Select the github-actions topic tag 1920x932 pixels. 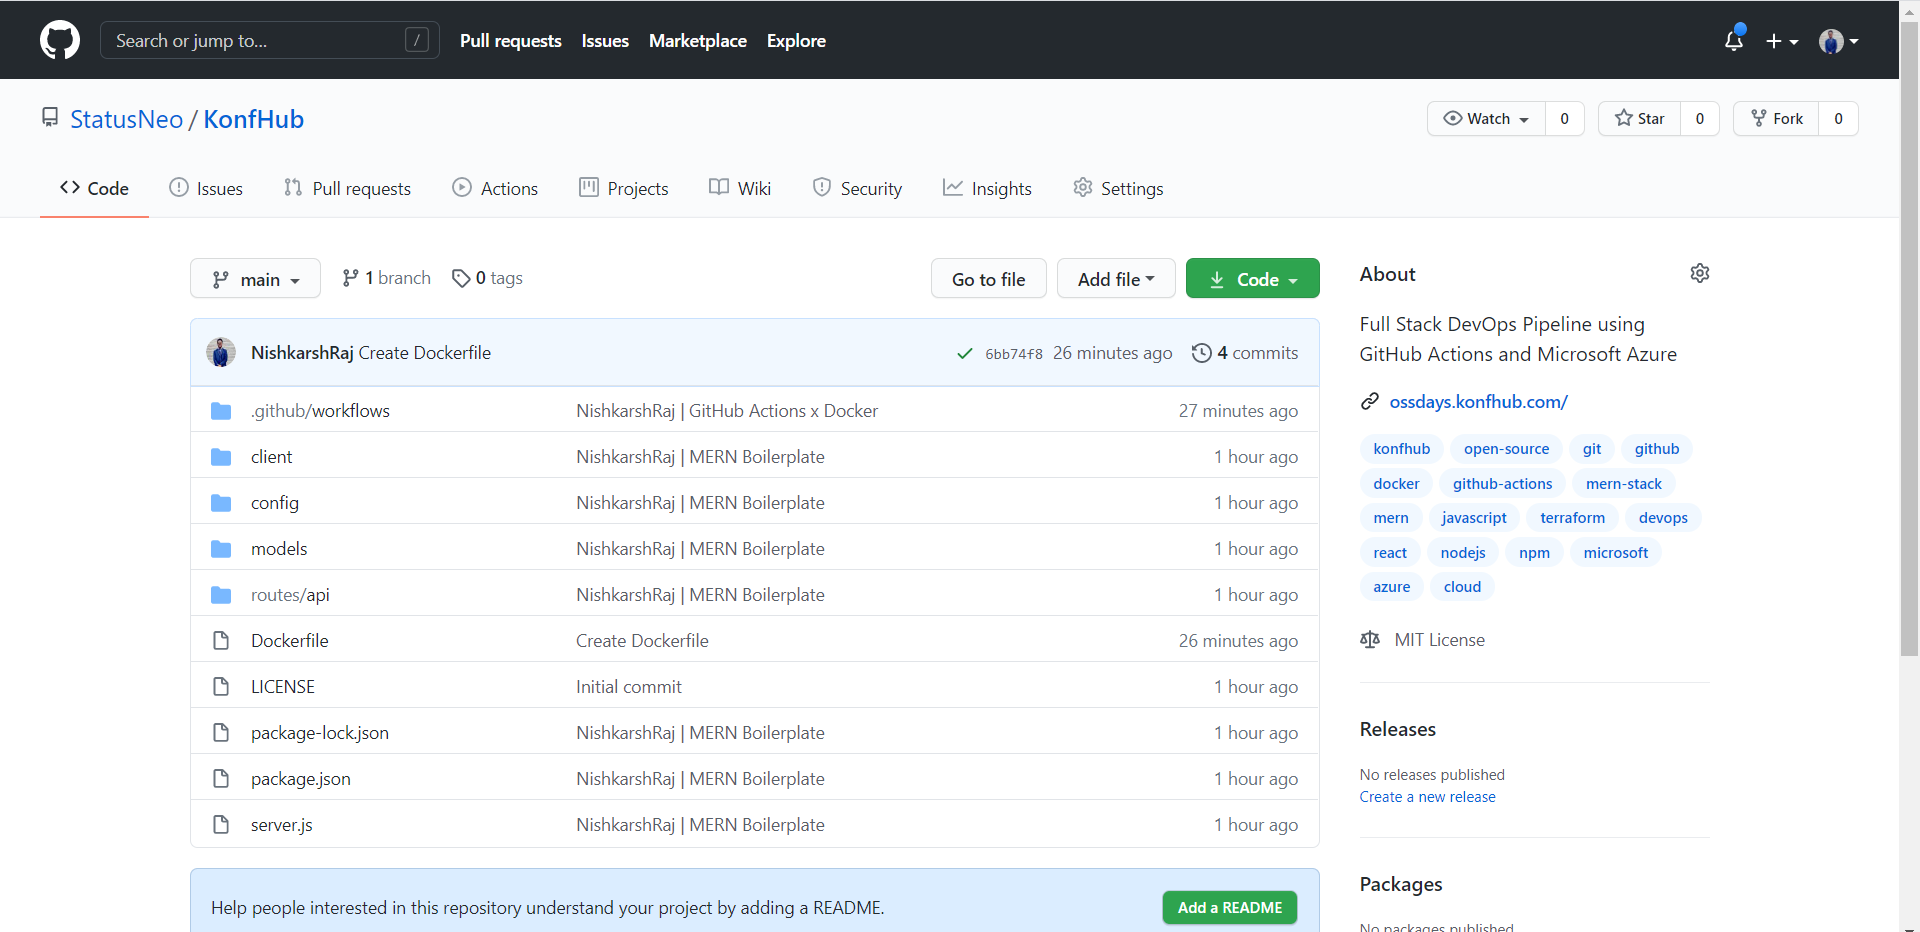(x=1502, y=484)
